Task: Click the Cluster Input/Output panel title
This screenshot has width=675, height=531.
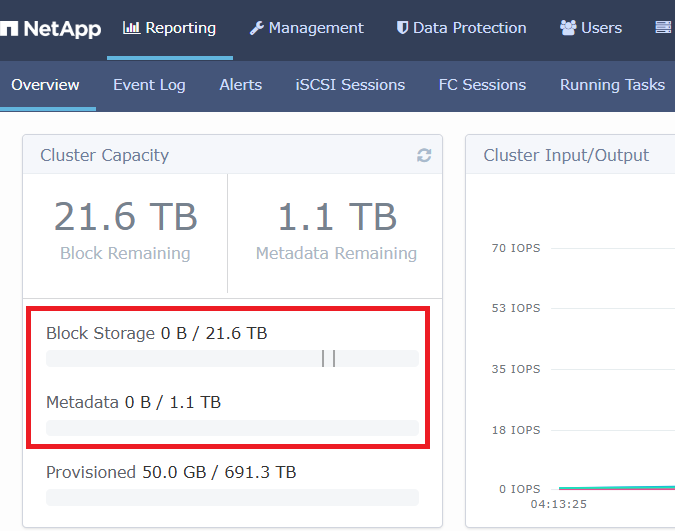Action: click(x=566, y=155)
